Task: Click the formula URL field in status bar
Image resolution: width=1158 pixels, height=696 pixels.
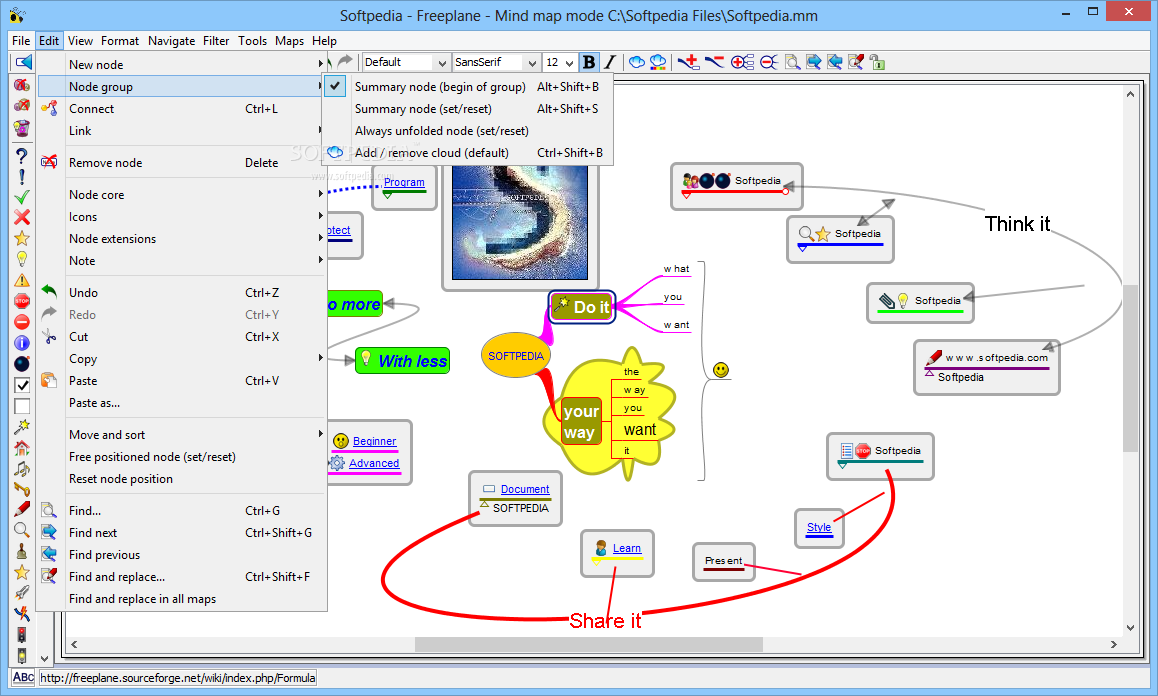Action: (x=177, y=678)
